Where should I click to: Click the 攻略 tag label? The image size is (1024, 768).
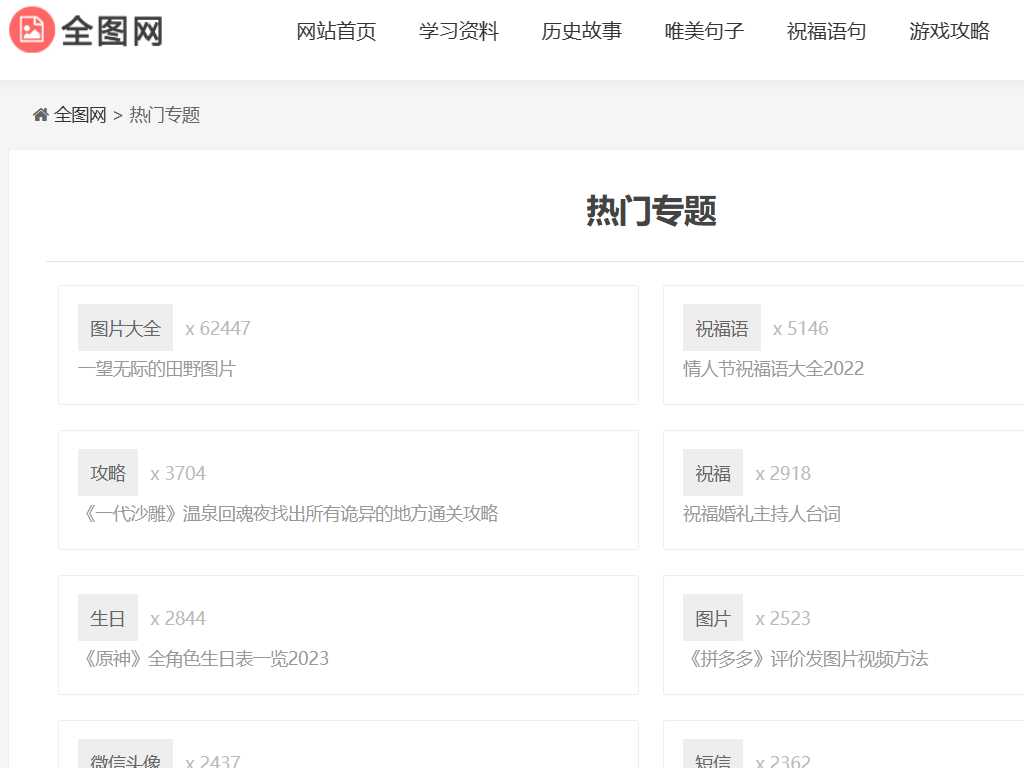click(x=107, y=472)
